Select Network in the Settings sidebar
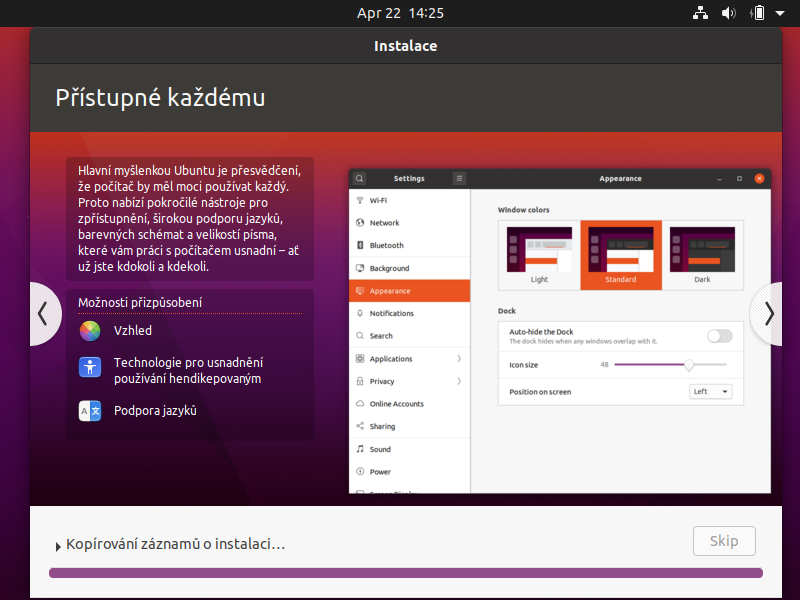 [x=410, y=223]
